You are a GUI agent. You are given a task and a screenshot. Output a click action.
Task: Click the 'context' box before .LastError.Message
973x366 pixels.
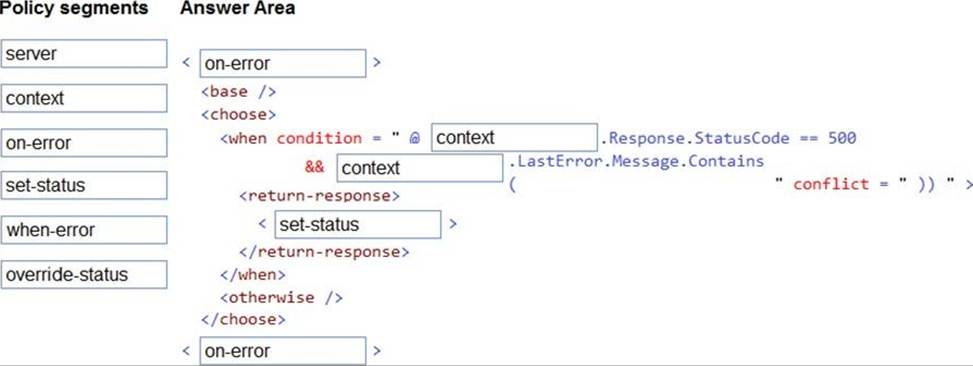pos(420,168)
